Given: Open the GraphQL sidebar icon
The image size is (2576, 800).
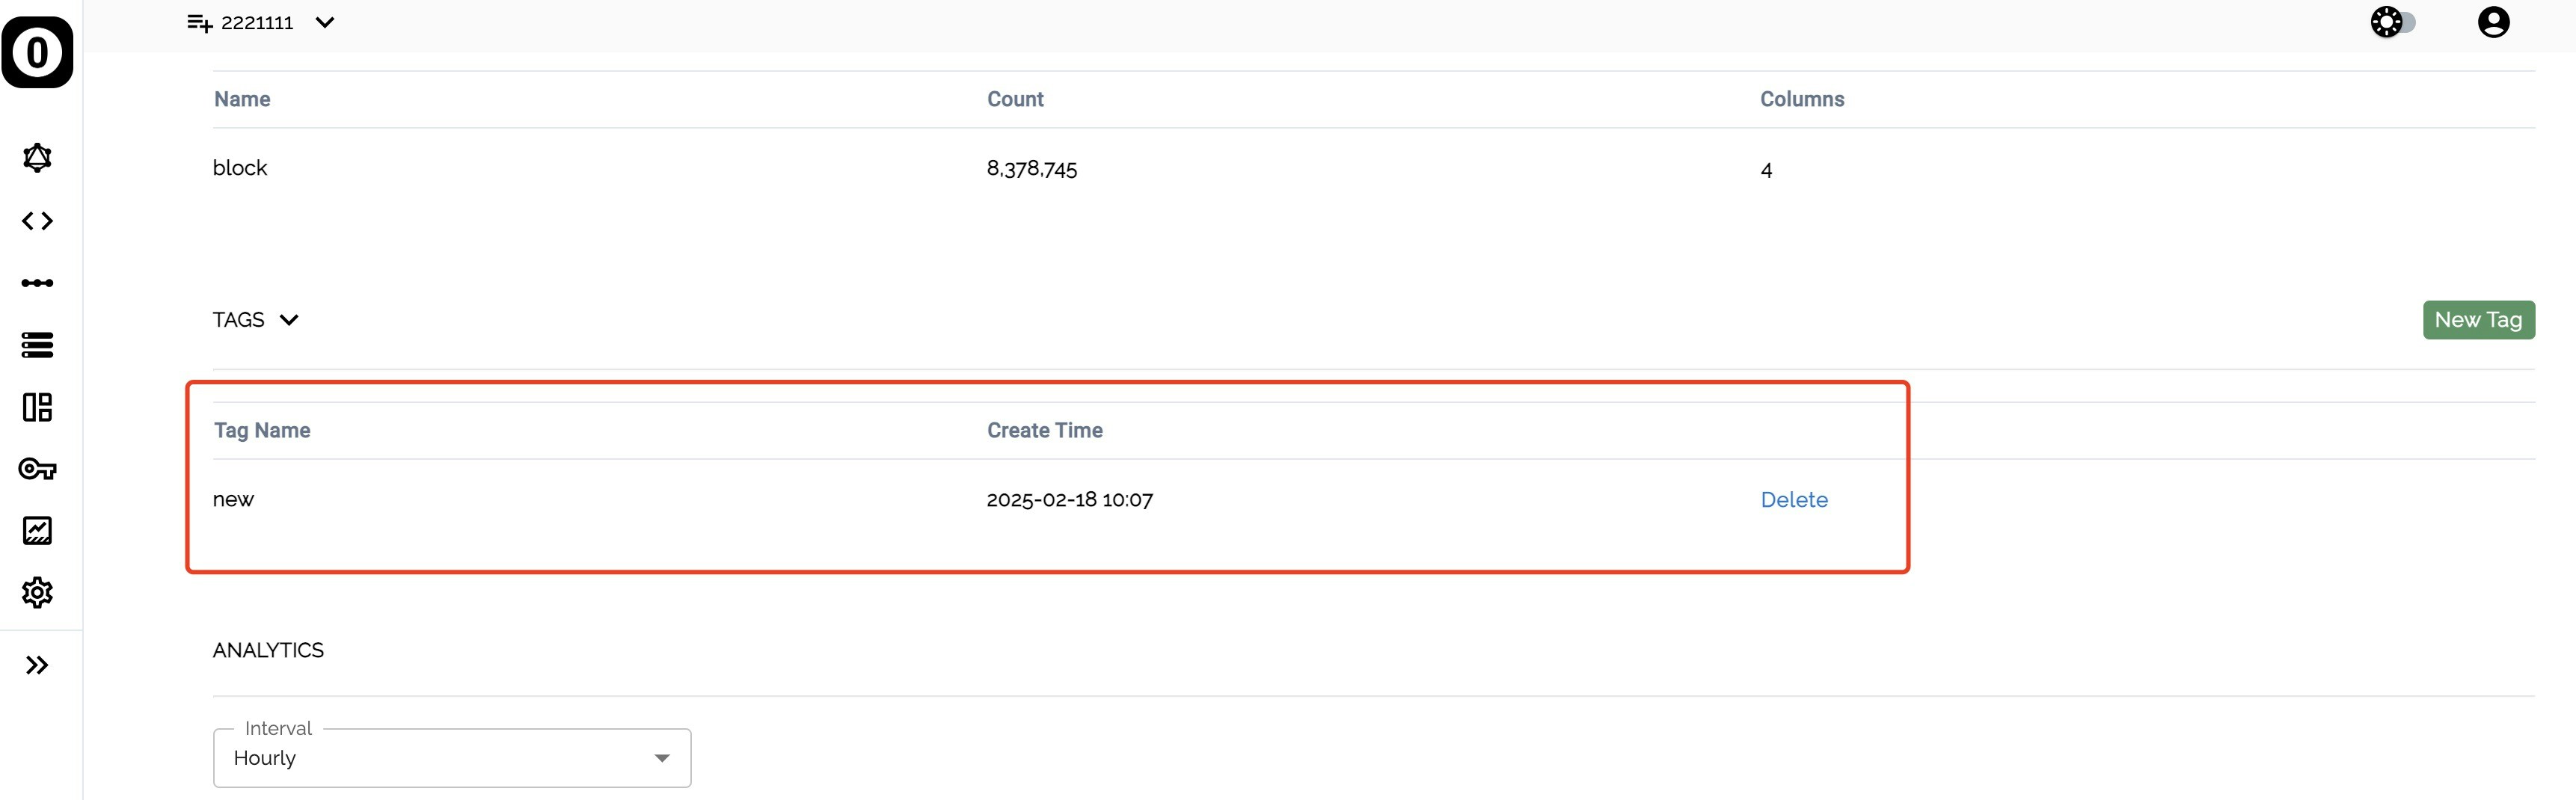Looking at the screenshot, I should 37,158.
